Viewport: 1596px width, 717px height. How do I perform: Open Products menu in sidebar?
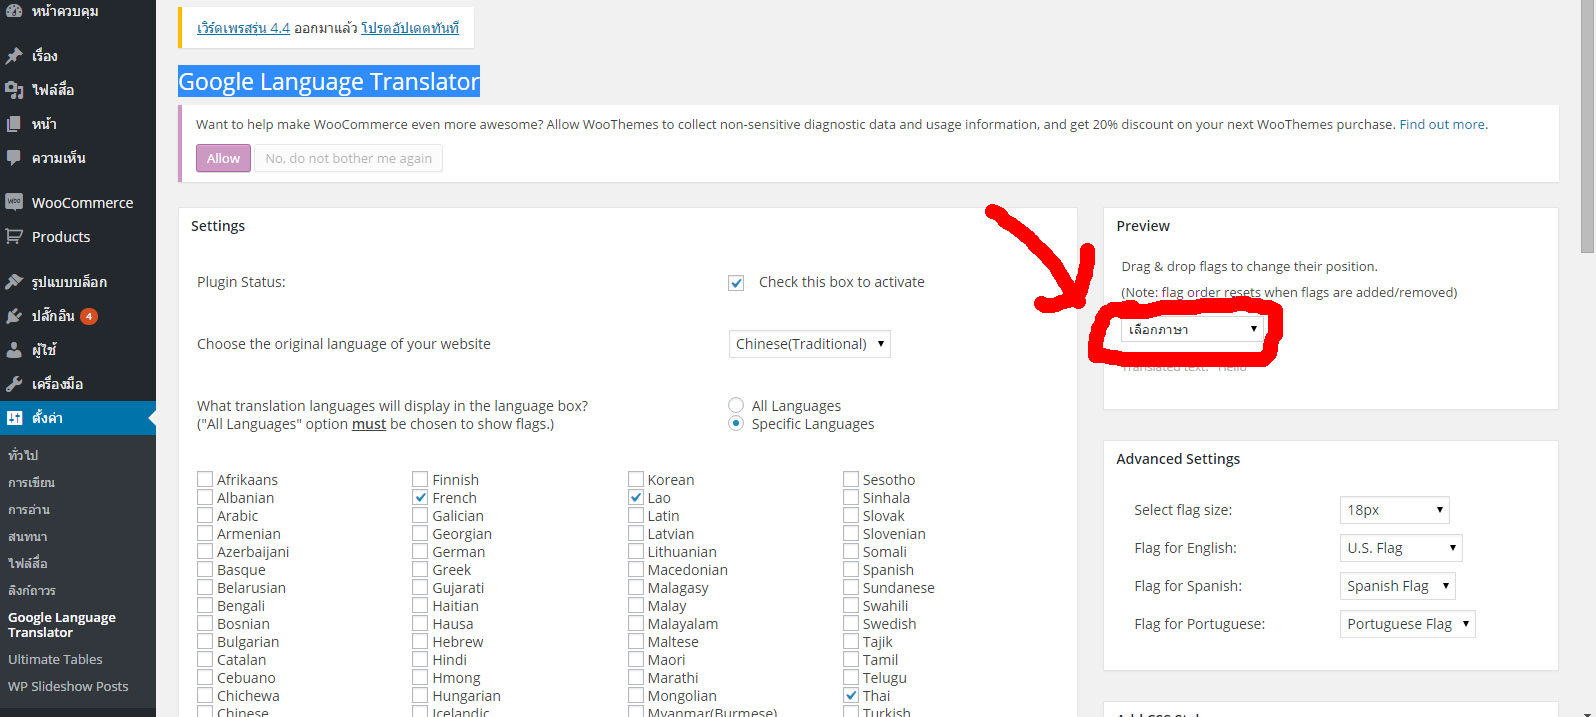[78, 237]
